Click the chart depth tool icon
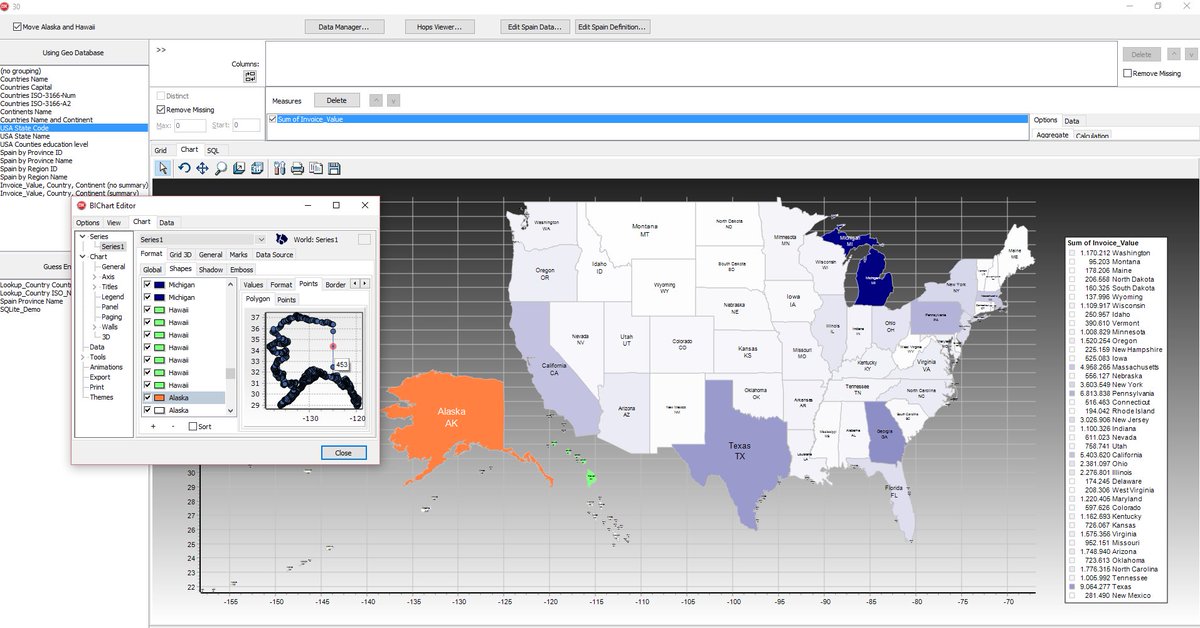Image resolution: width=1200 pixels, height=628 pixels. tap(238, 168)
